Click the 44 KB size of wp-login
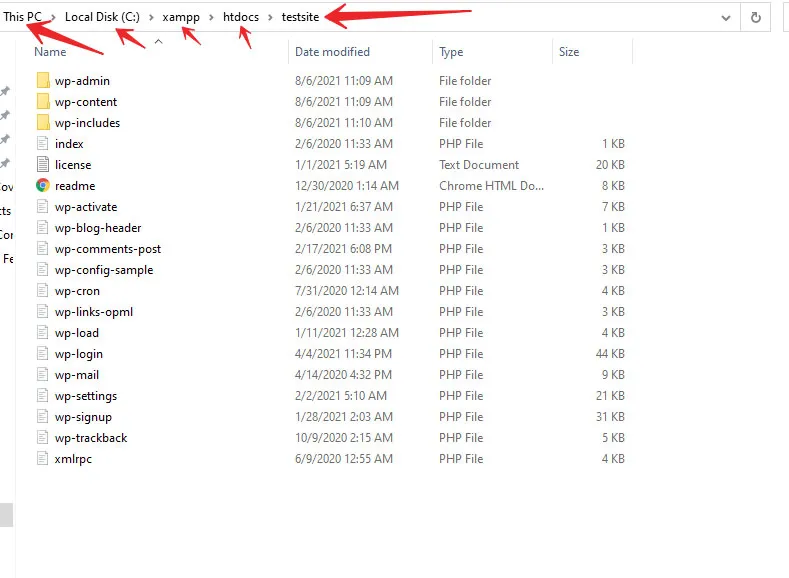The height and width of the screenshot is (578, 789). coord(610,354)
